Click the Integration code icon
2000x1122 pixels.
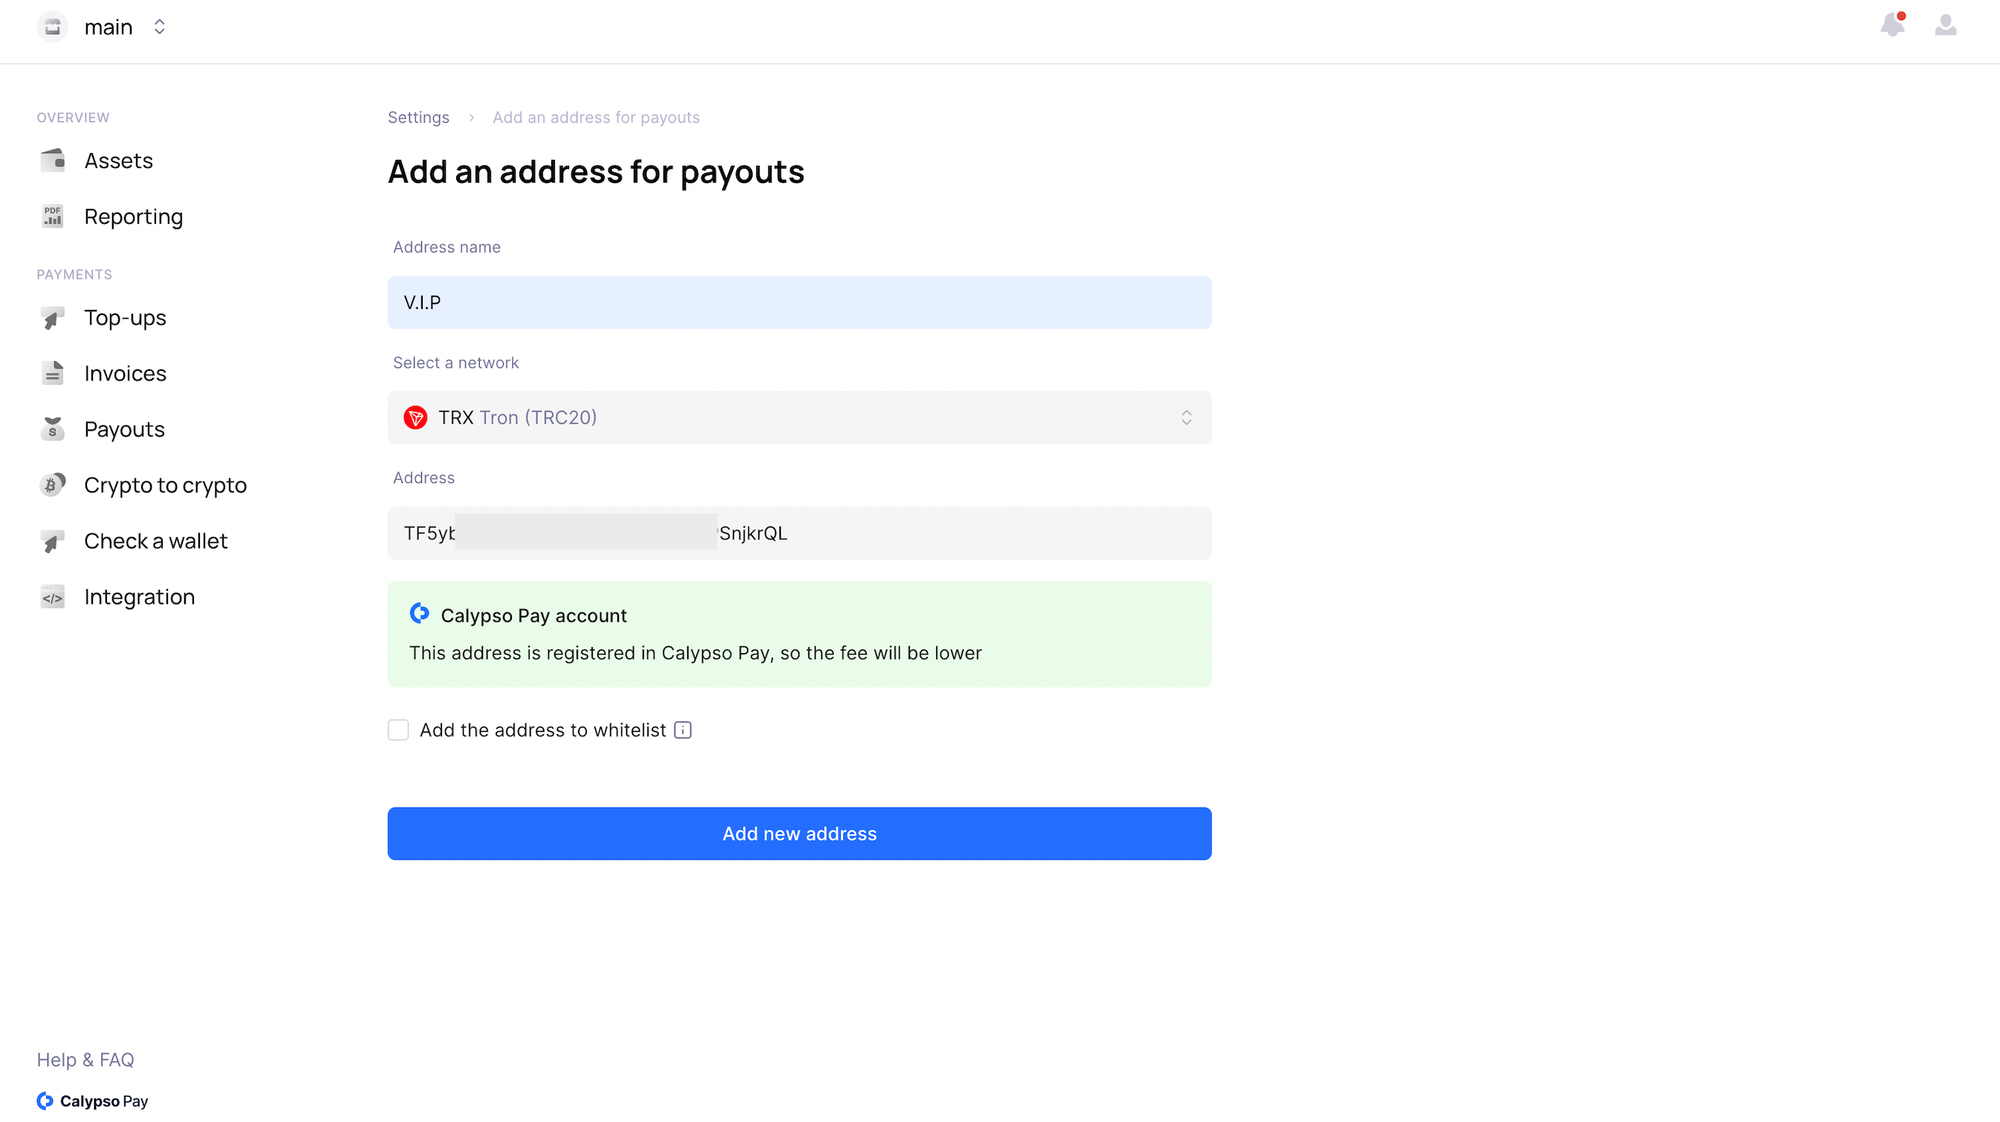pos(53,597)
